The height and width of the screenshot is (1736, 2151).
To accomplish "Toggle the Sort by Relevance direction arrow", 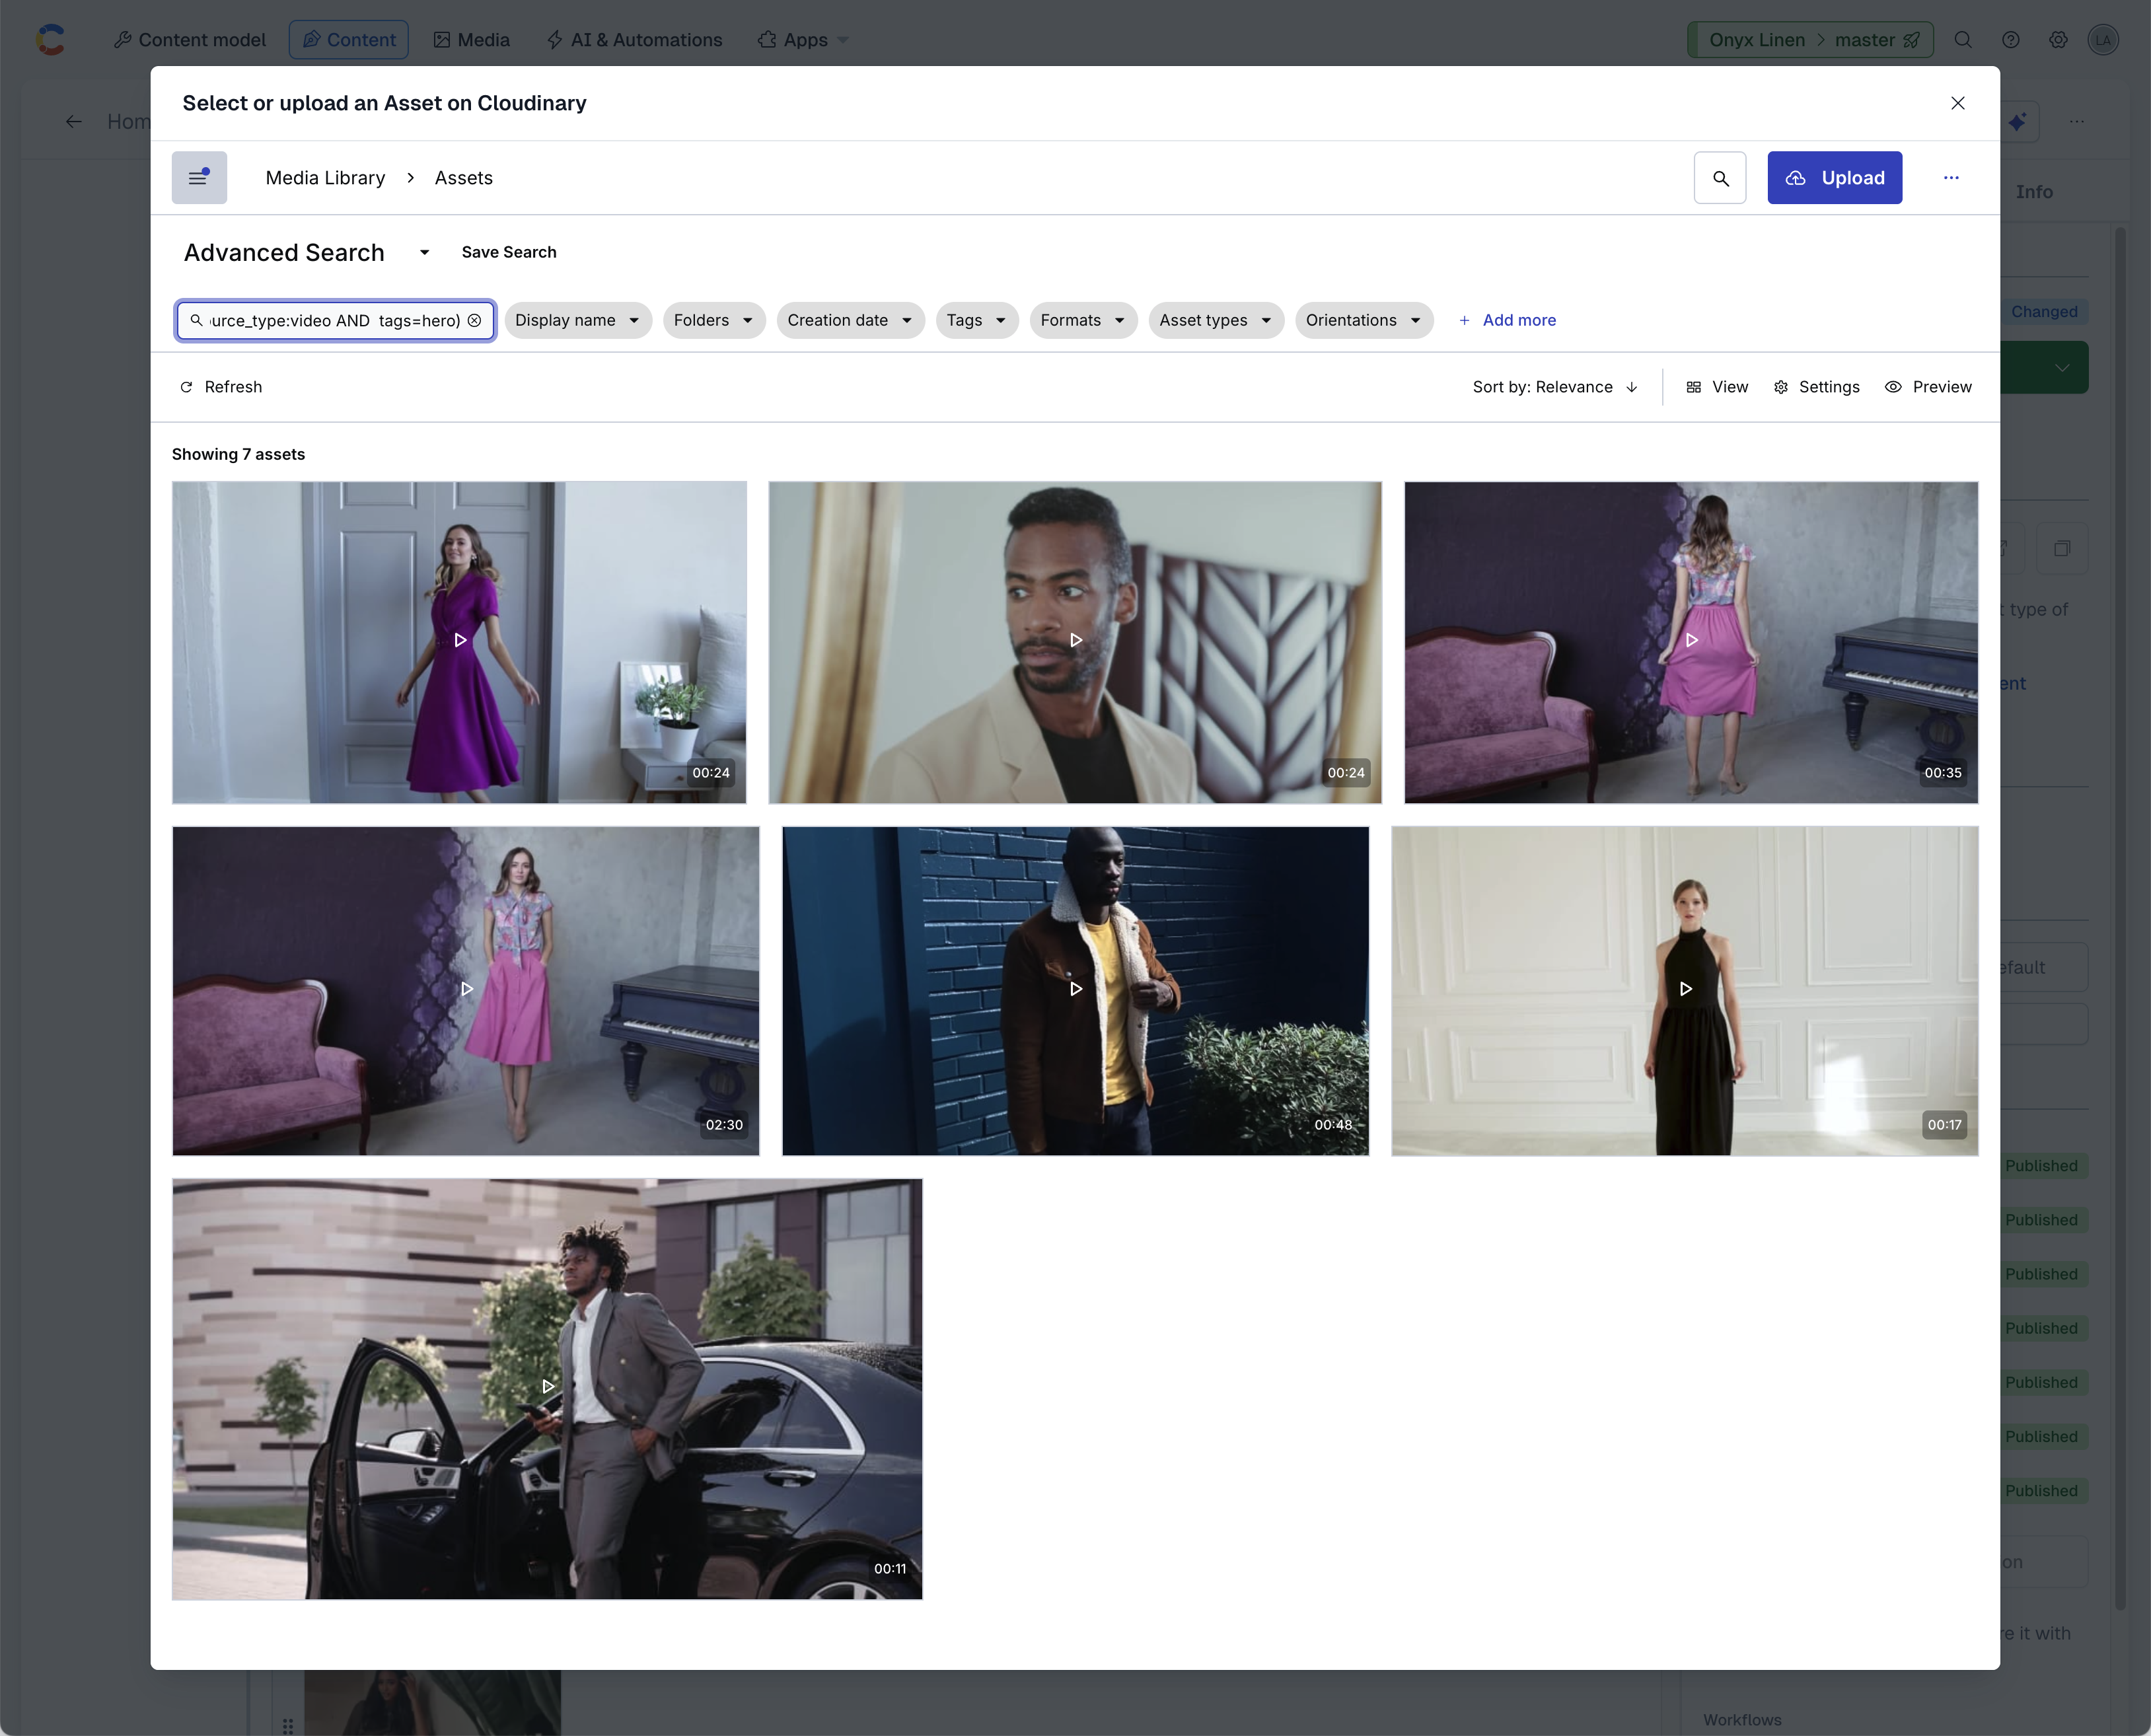I will click(x=1632, y=387).
